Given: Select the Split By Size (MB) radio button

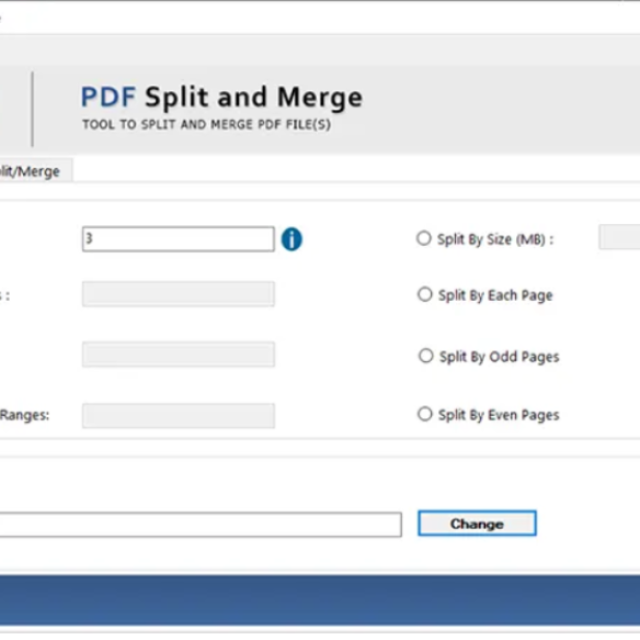Looking at the screenshot, I should (x=424, y=239).
